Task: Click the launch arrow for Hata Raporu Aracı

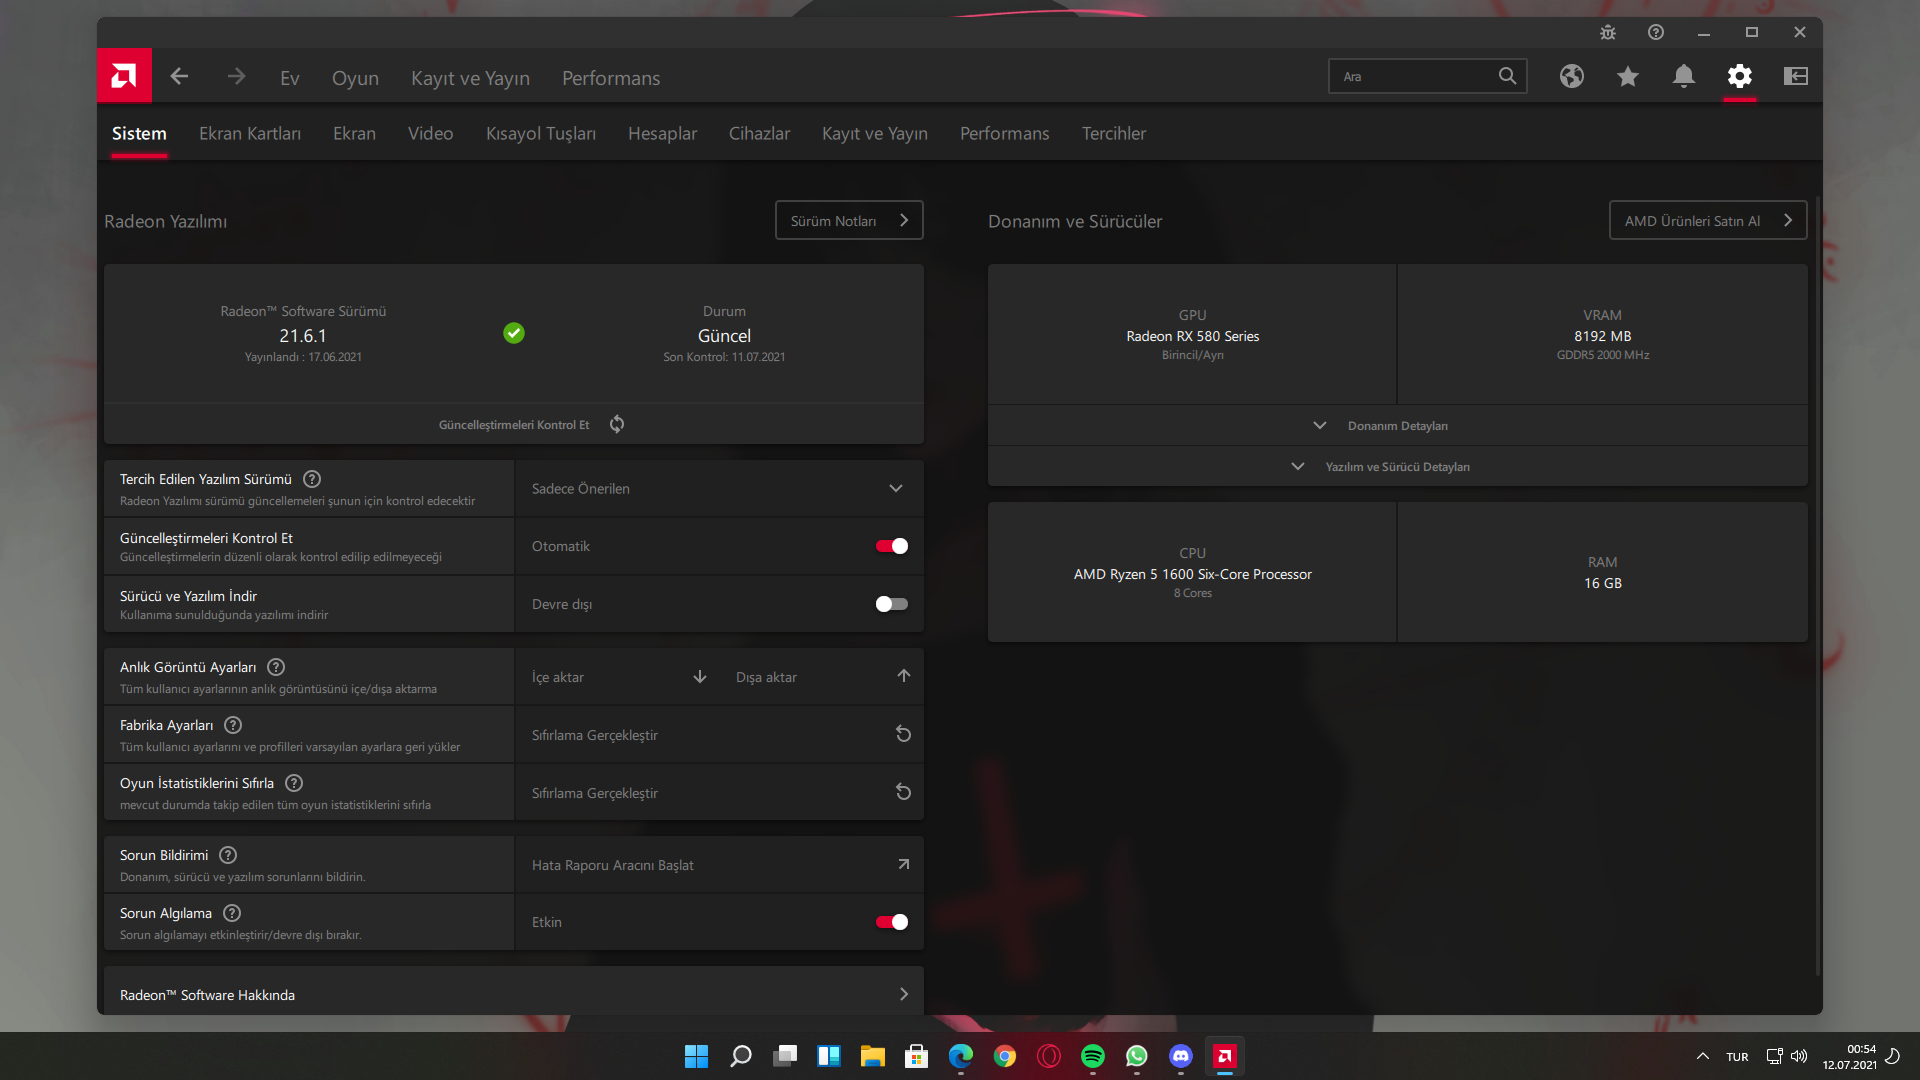Action: pyautogui.click(x=903, y=864)
